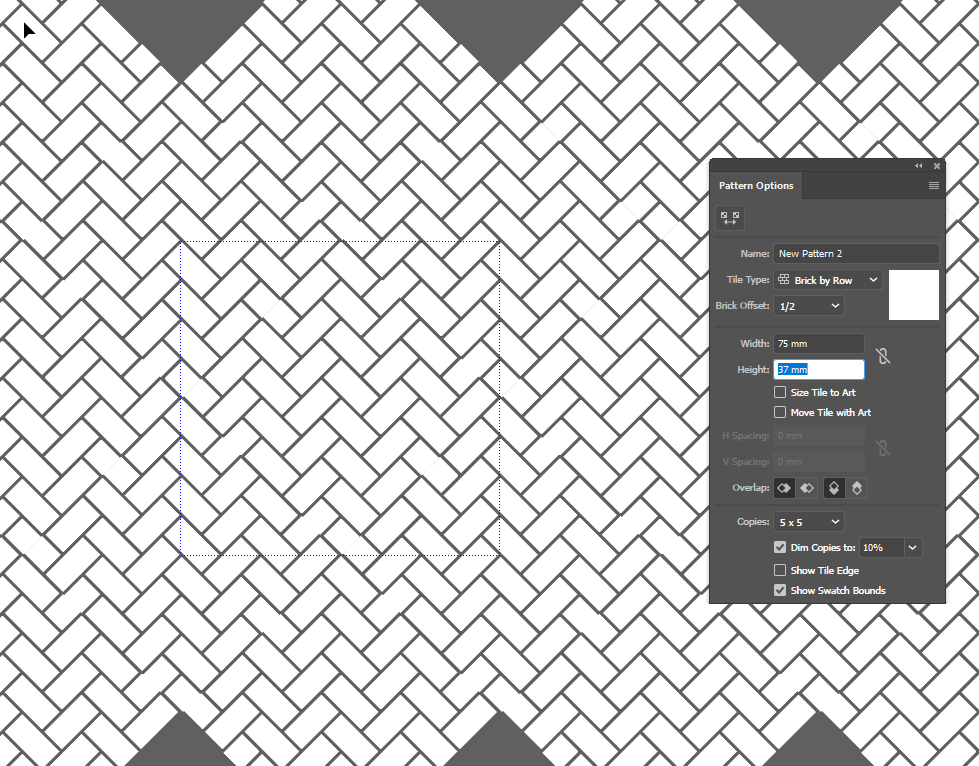Toggle the width and height proportion link

882,356
